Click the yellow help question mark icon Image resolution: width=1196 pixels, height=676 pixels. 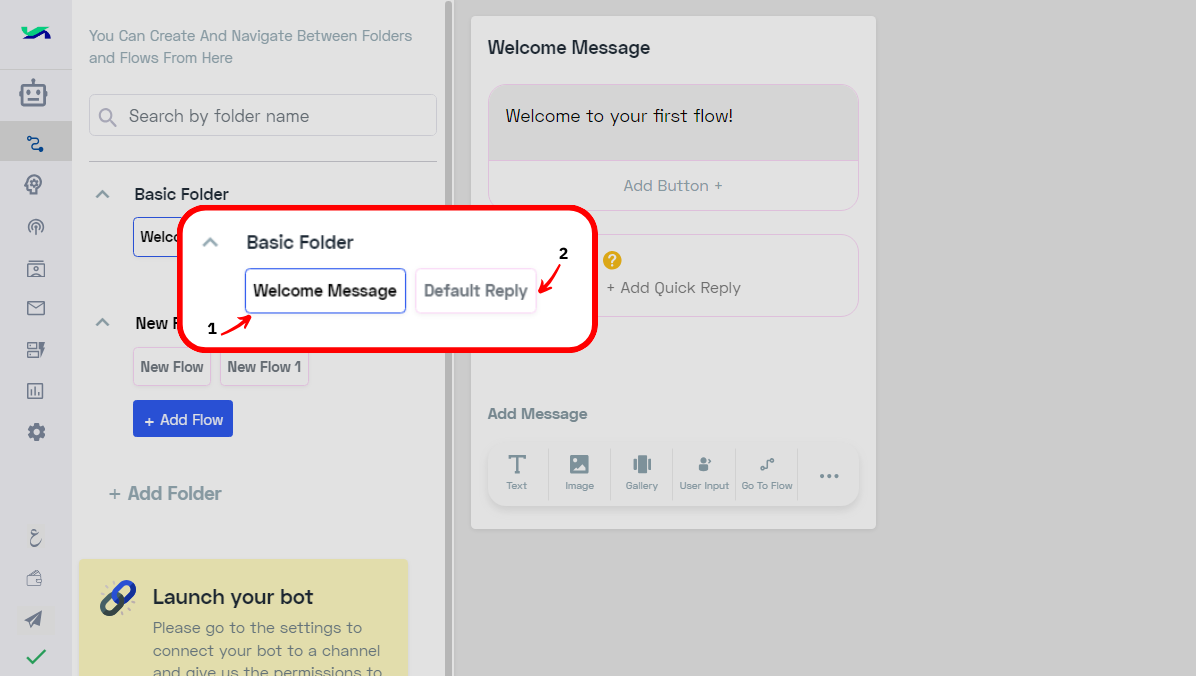pos(612,260)
